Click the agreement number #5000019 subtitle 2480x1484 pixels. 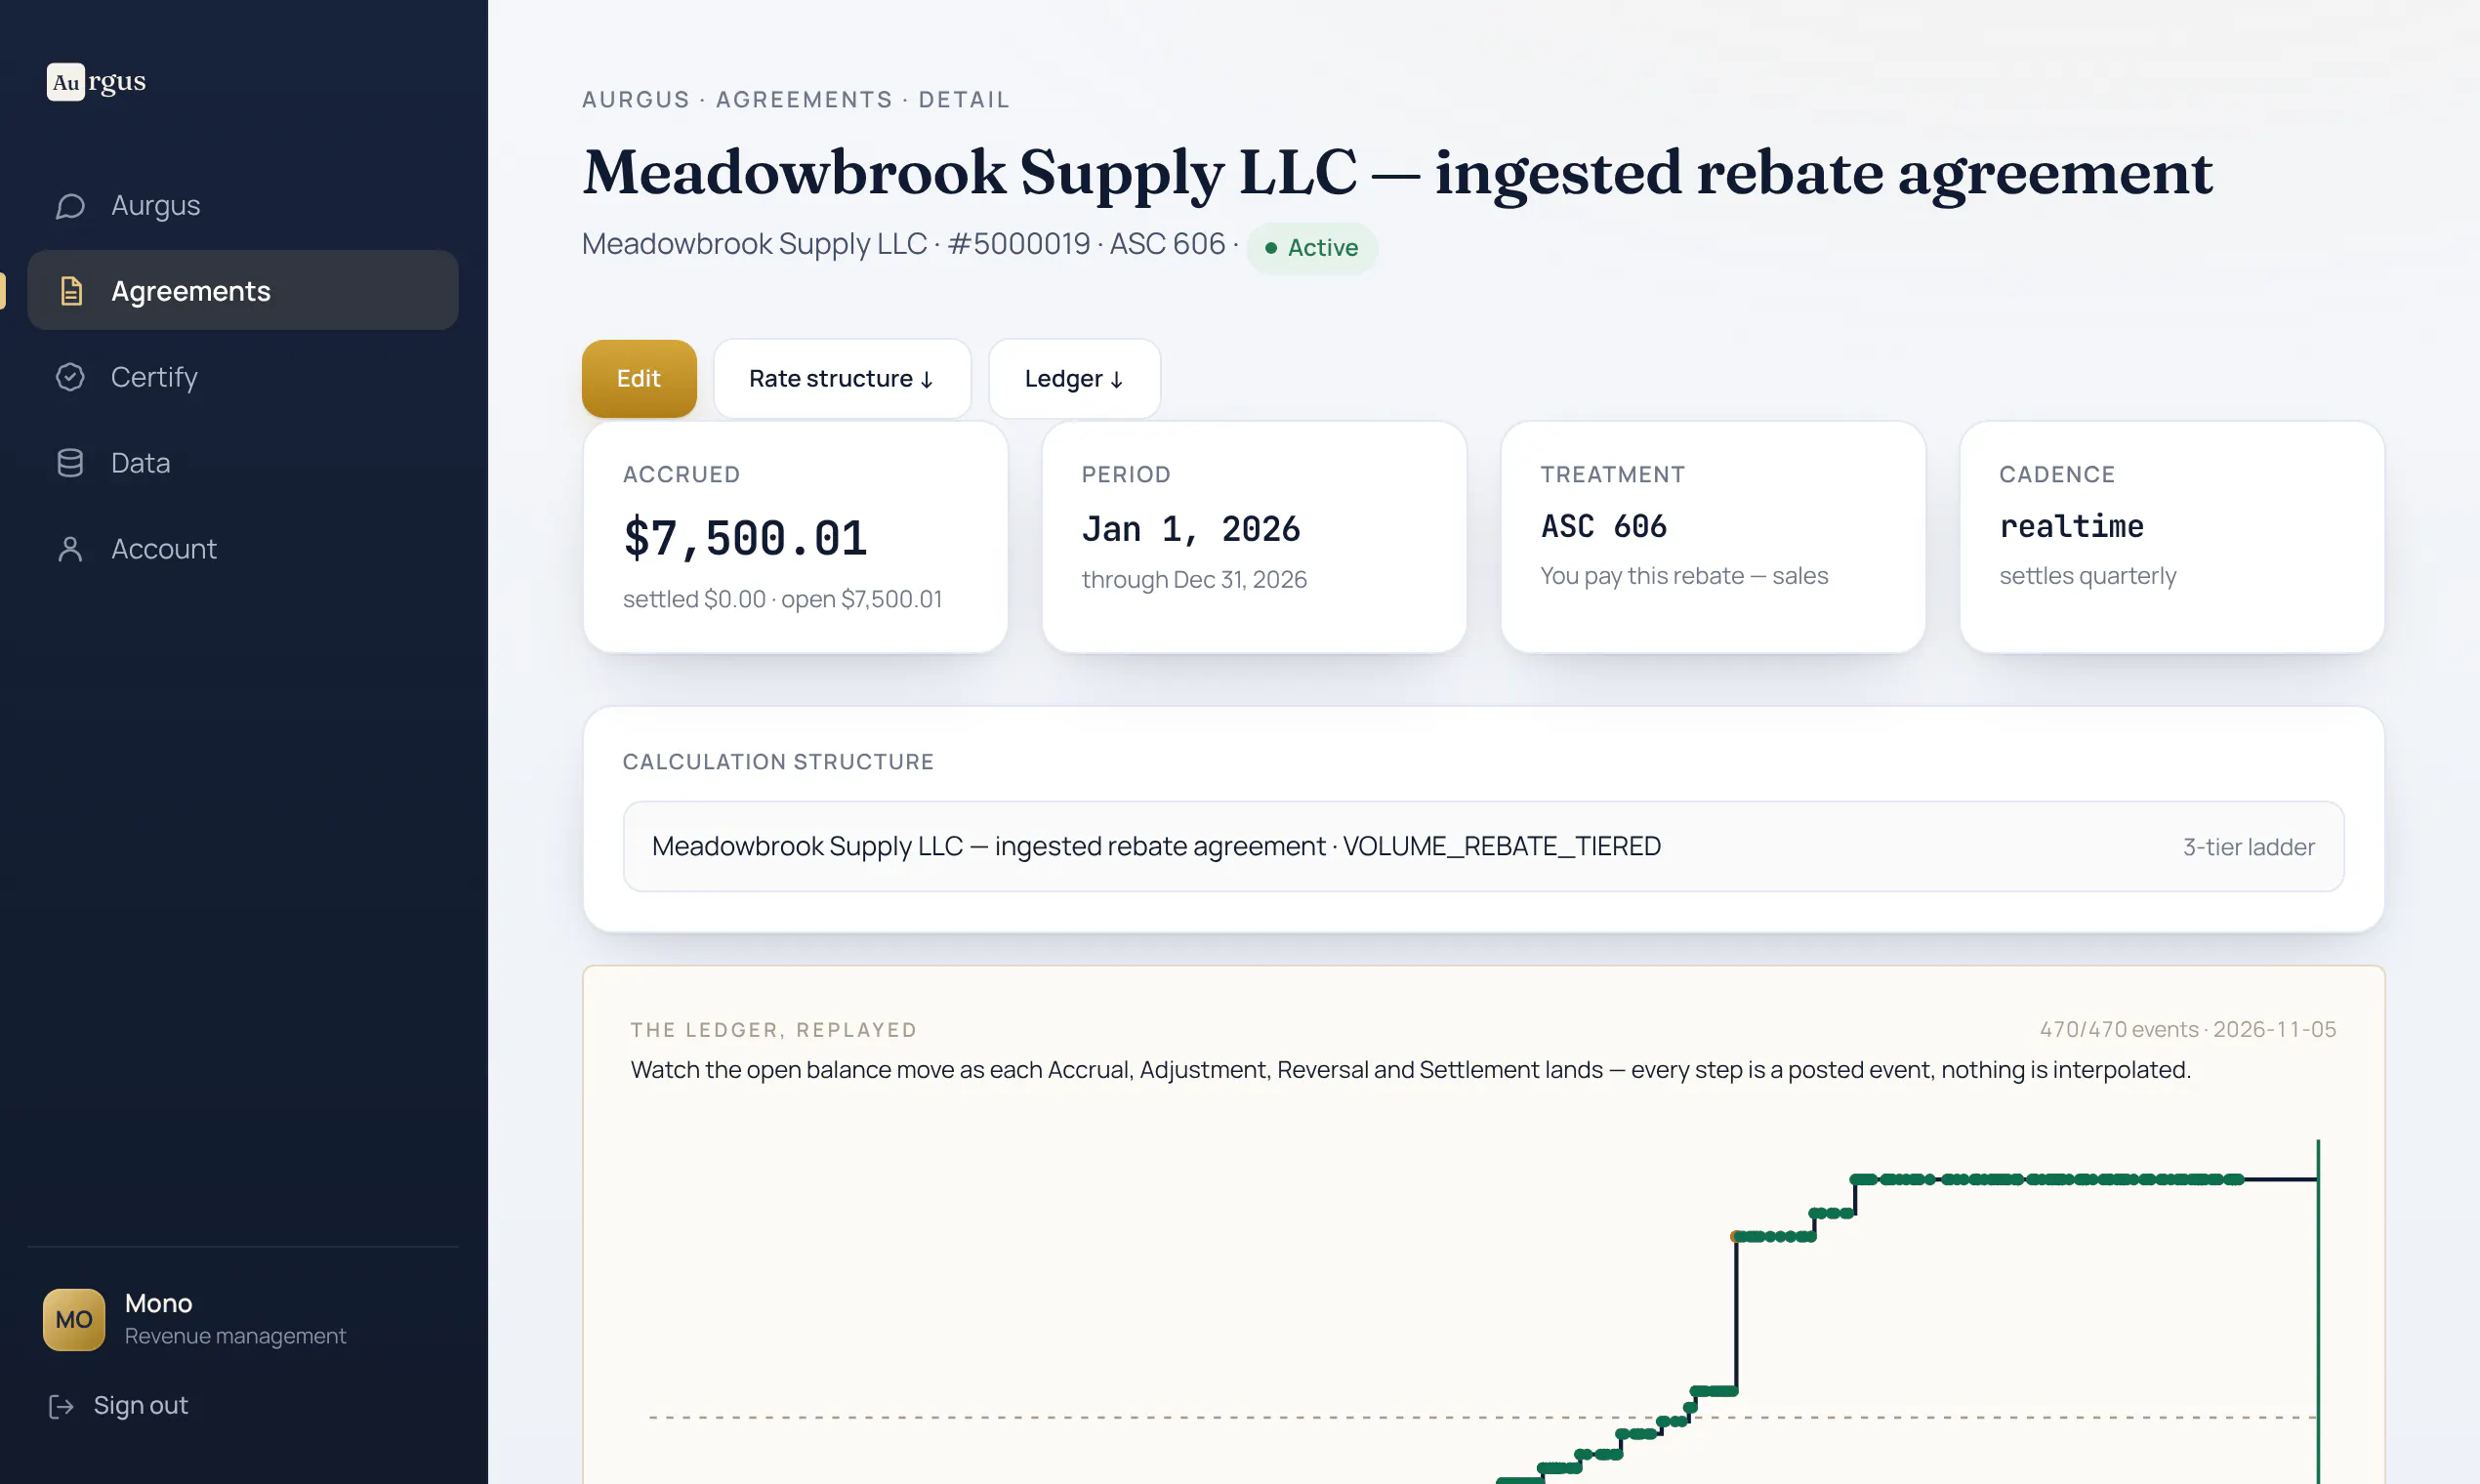[1018, 243]
